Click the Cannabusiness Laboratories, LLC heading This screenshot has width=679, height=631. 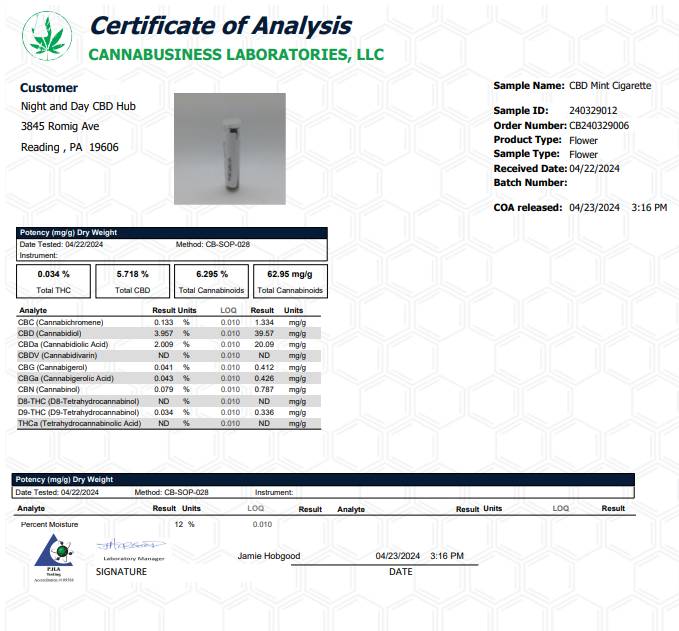click(x=236, y=54)
